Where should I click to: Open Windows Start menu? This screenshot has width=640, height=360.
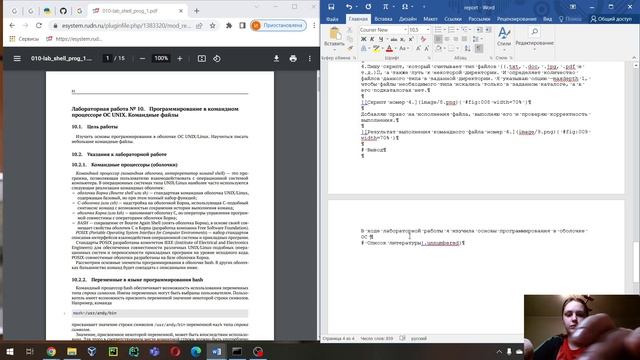(x=10, y=351)
